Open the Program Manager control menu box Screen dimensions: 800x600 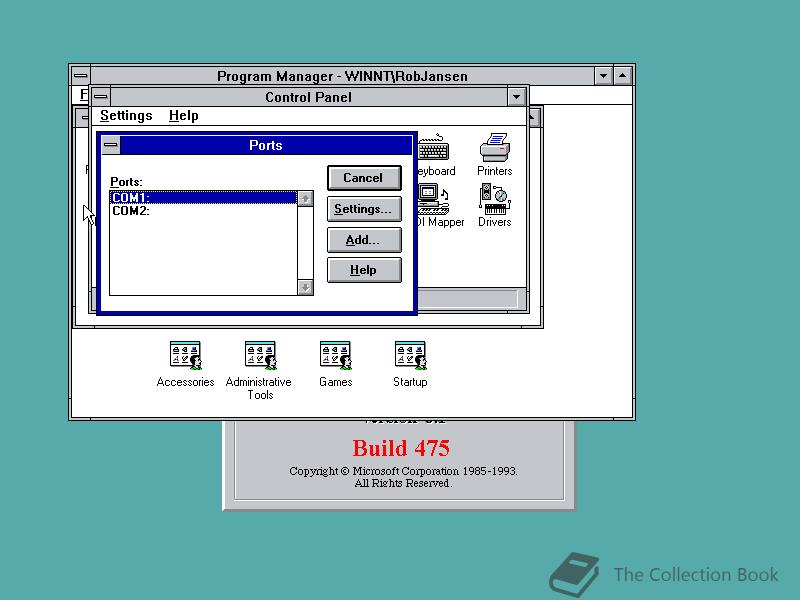click(81, 76)
